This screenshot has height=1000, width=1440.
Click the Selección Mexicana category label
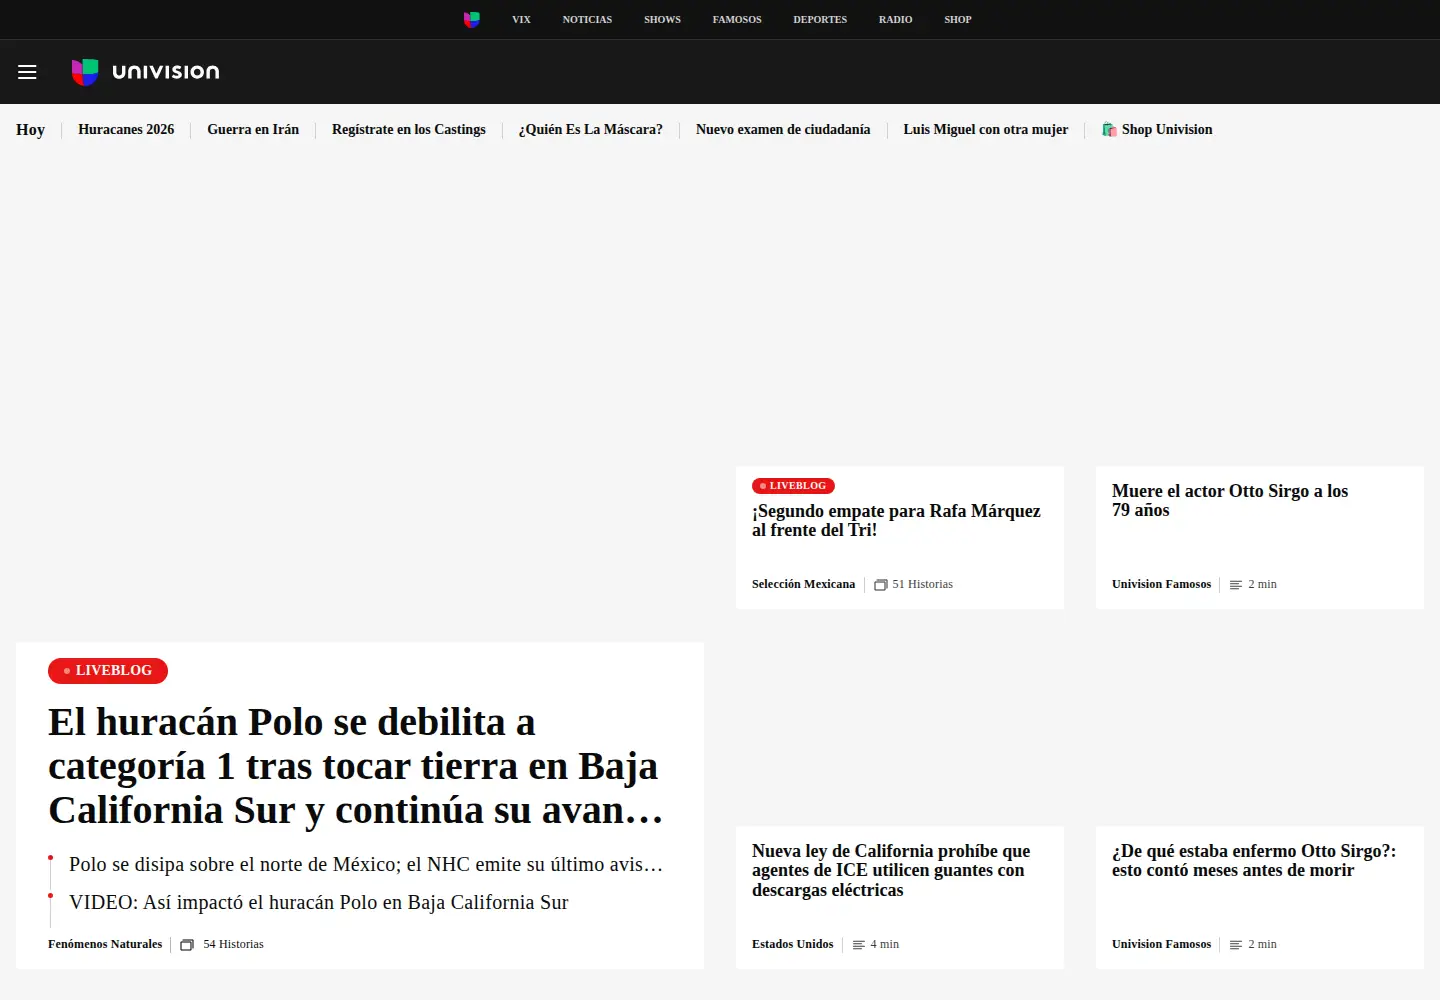(803, 585)
